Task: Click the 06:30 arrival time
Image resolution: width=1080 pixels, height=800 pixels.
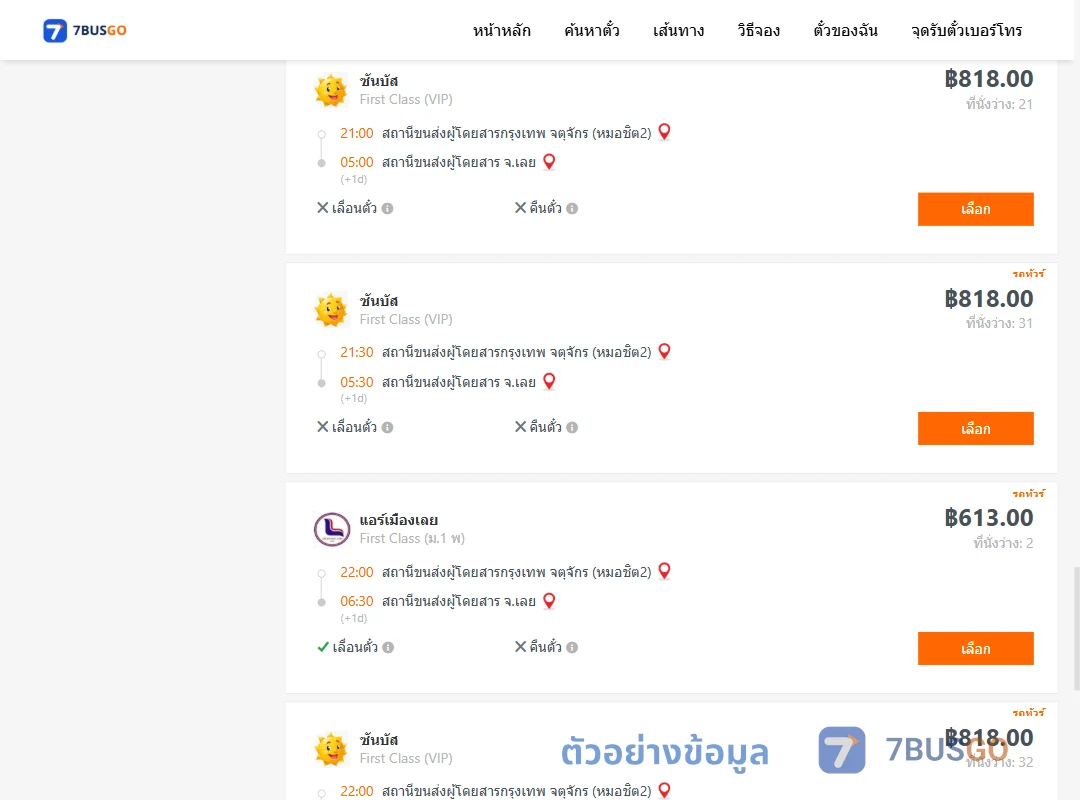Action: 357,602
